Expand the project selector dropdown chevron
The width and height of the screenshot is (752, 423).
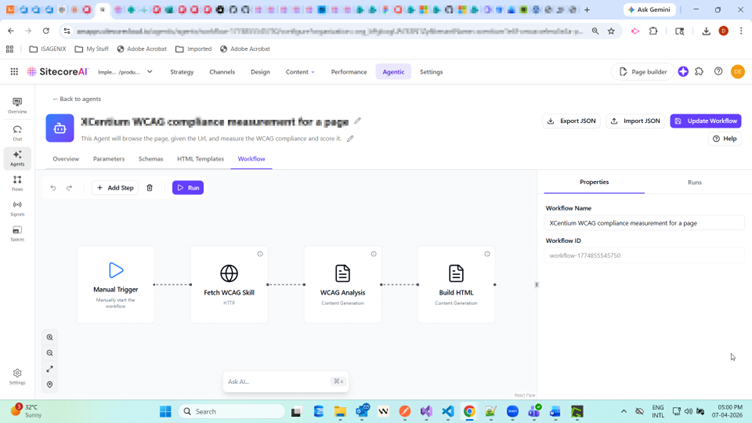[150, 72]
